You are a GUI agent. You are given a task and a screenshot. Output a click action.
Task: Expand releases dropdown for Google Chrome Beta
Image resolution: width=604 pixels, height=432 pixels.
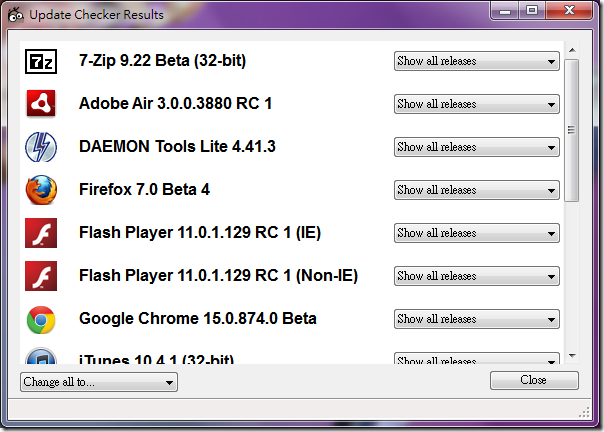coord(476,319)
